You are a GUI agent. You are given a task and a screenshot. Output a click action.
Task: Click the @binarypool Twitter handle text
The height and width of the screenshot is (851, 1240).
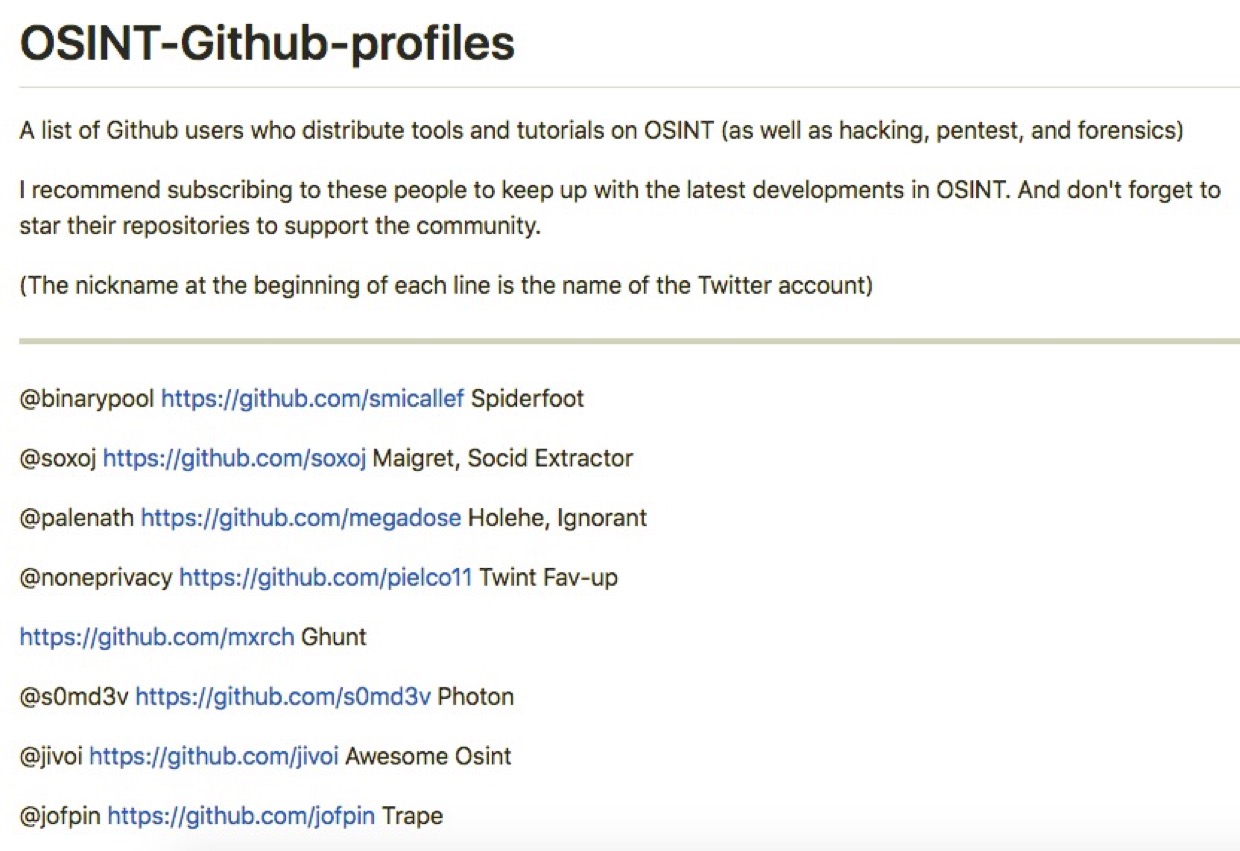pyautogui.click(x=87, y=399)
